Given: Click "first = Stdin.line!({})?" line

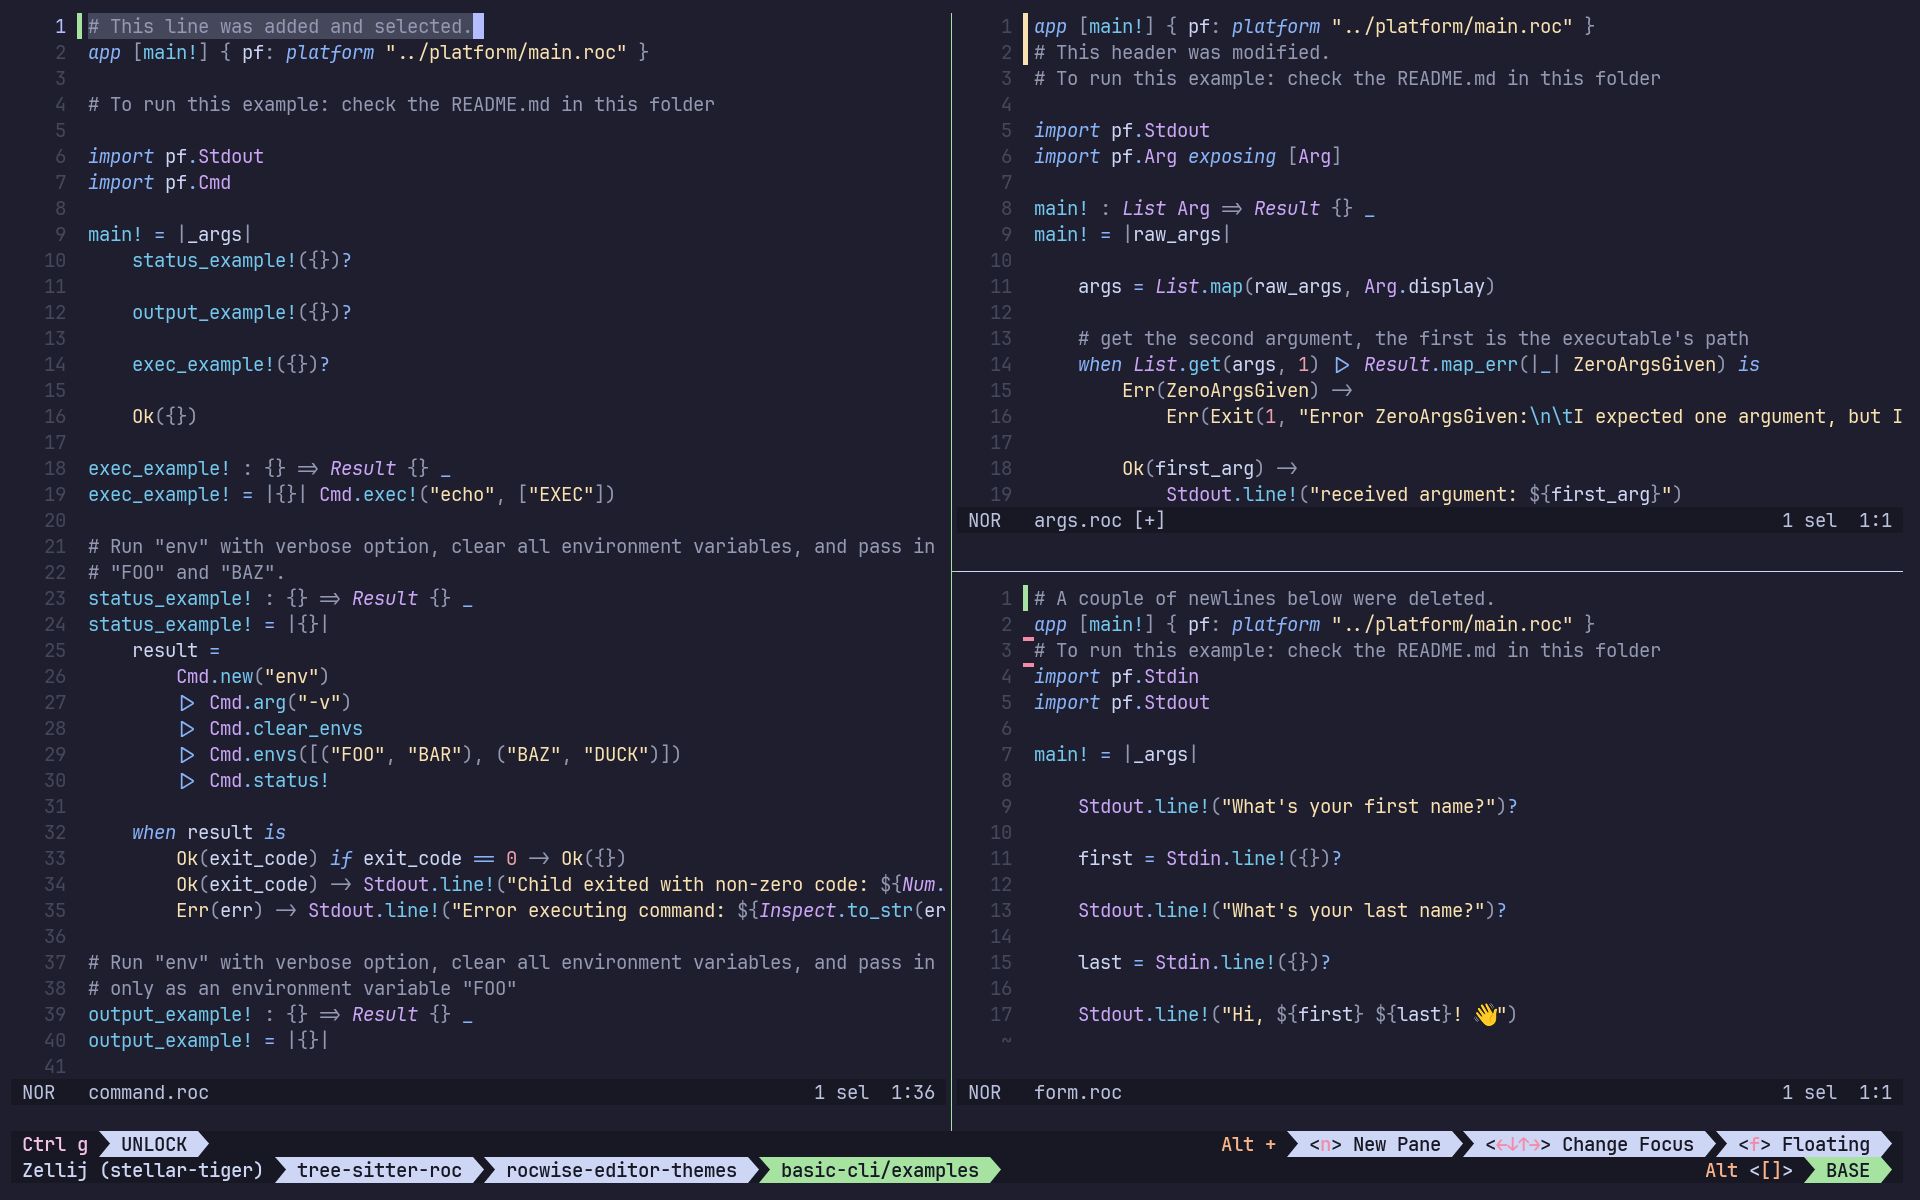Looking at the screenshot, I should coord(1210,858).
